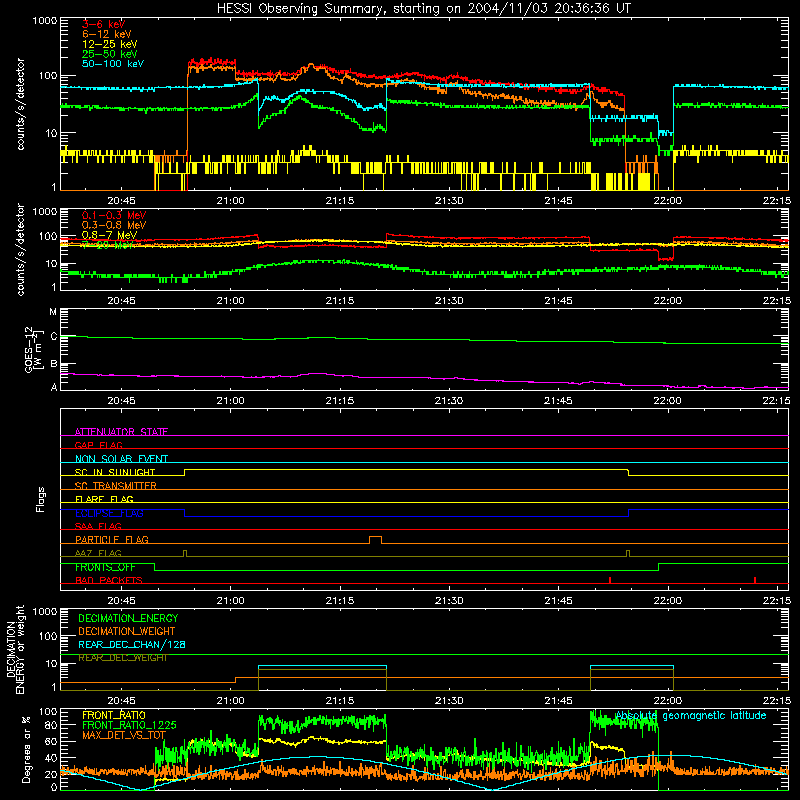Click the raised pulse on the PARTICLE_FLAG line
This screenshot has height=800, width=800.
375,539
